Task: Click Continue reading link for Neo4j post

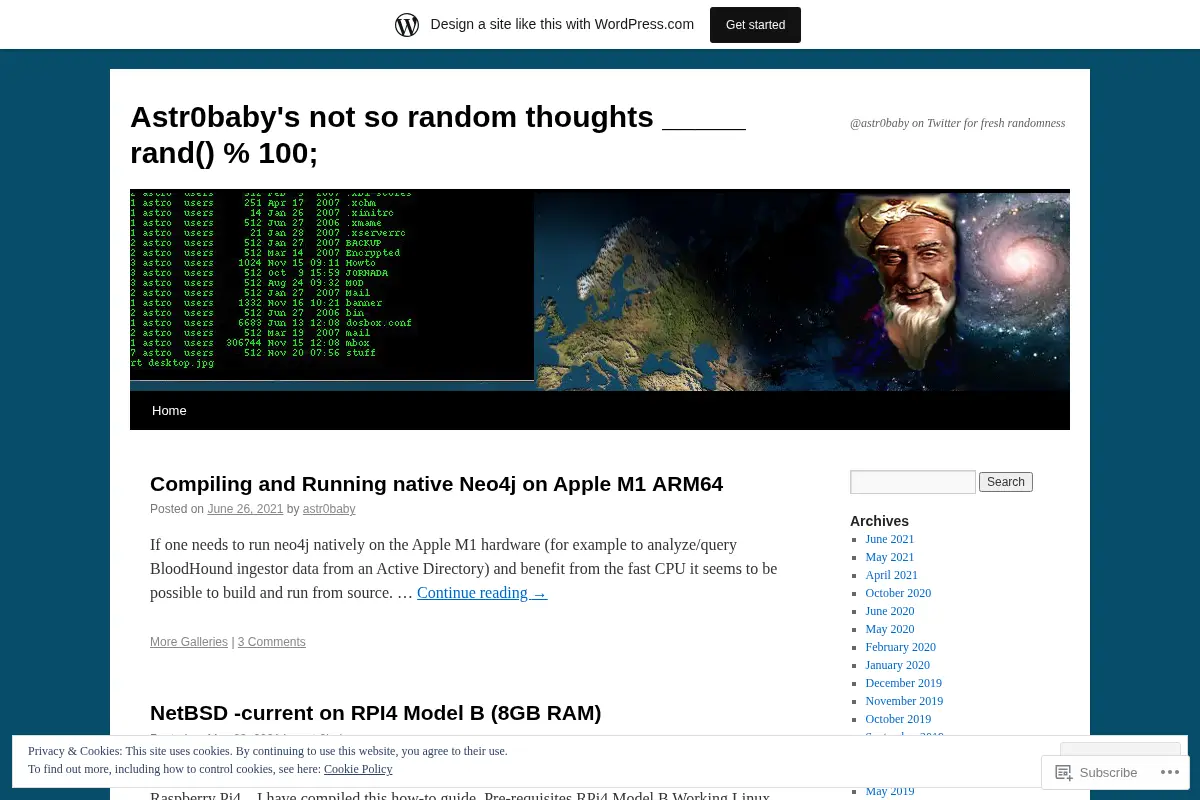Action: pyautogui.click(x=482, y=592)
